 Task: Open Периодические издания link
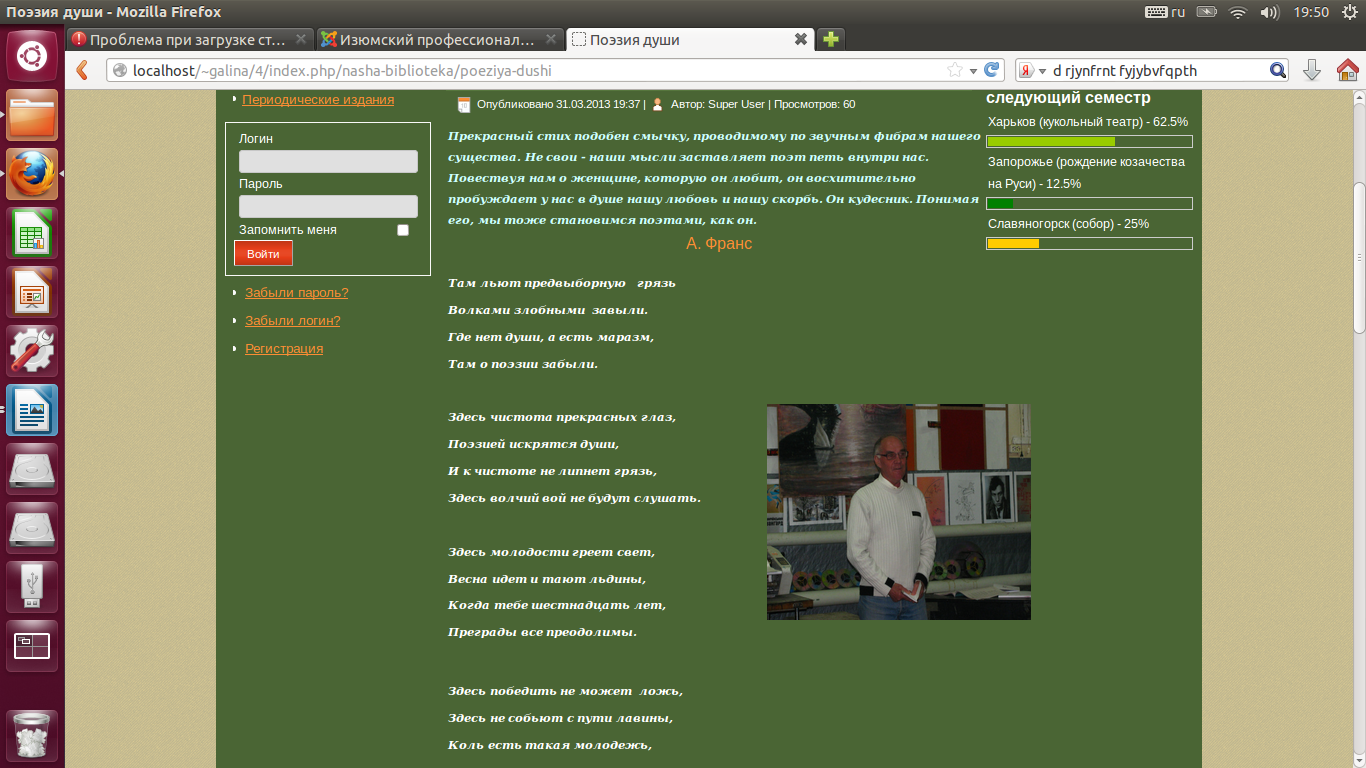tap(318, 100)
